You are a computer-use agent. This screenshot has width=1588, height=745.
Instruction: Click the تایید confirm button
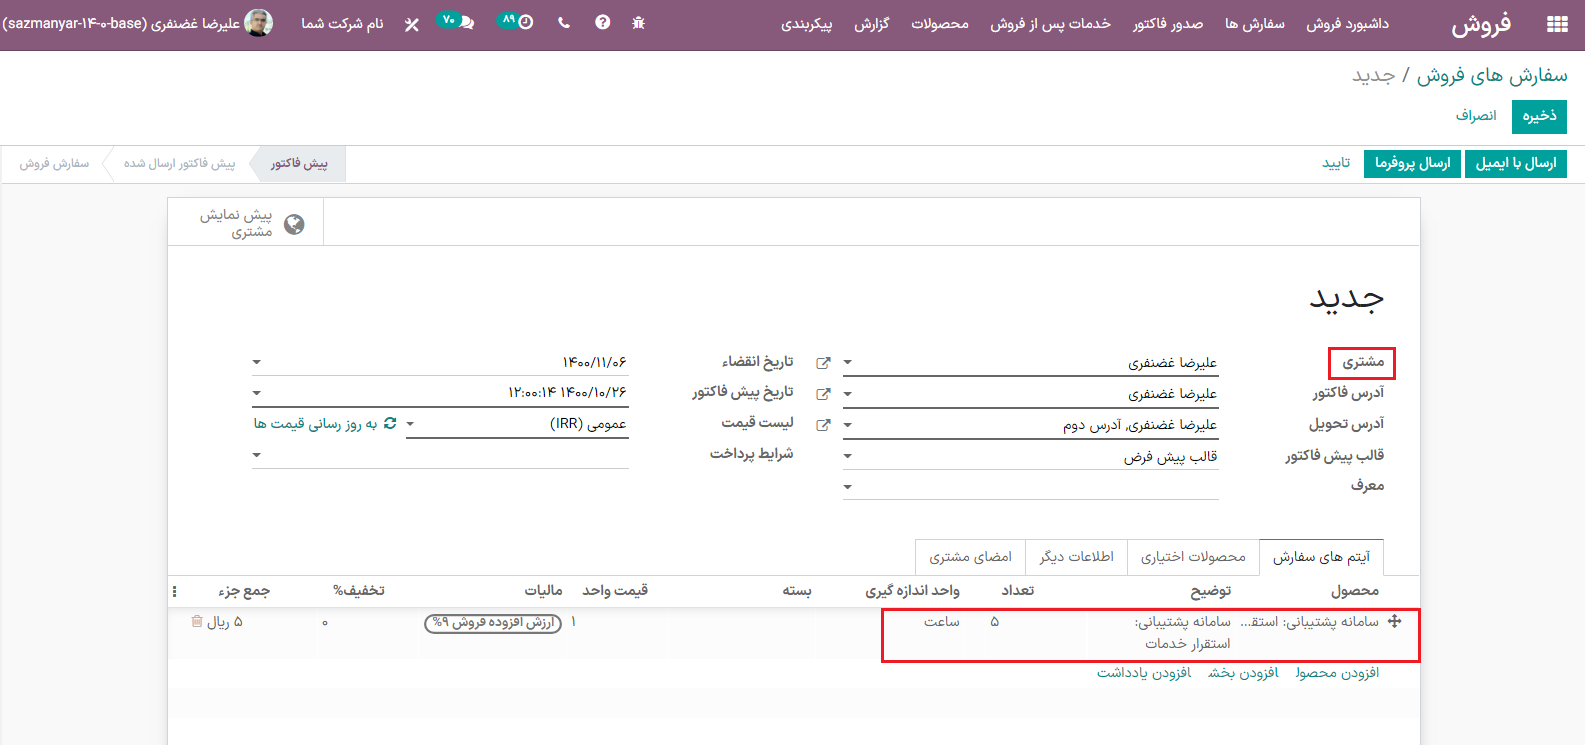tap(1336, 163)
